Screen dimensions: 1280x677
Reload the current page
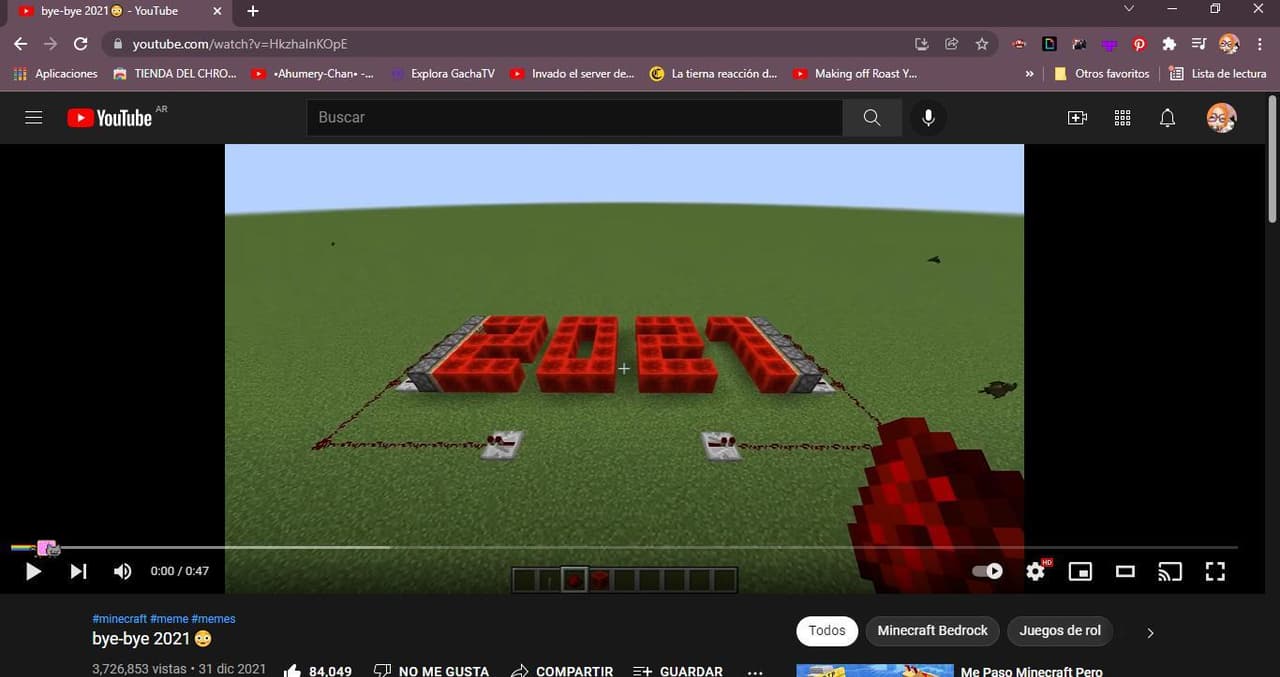81,44
